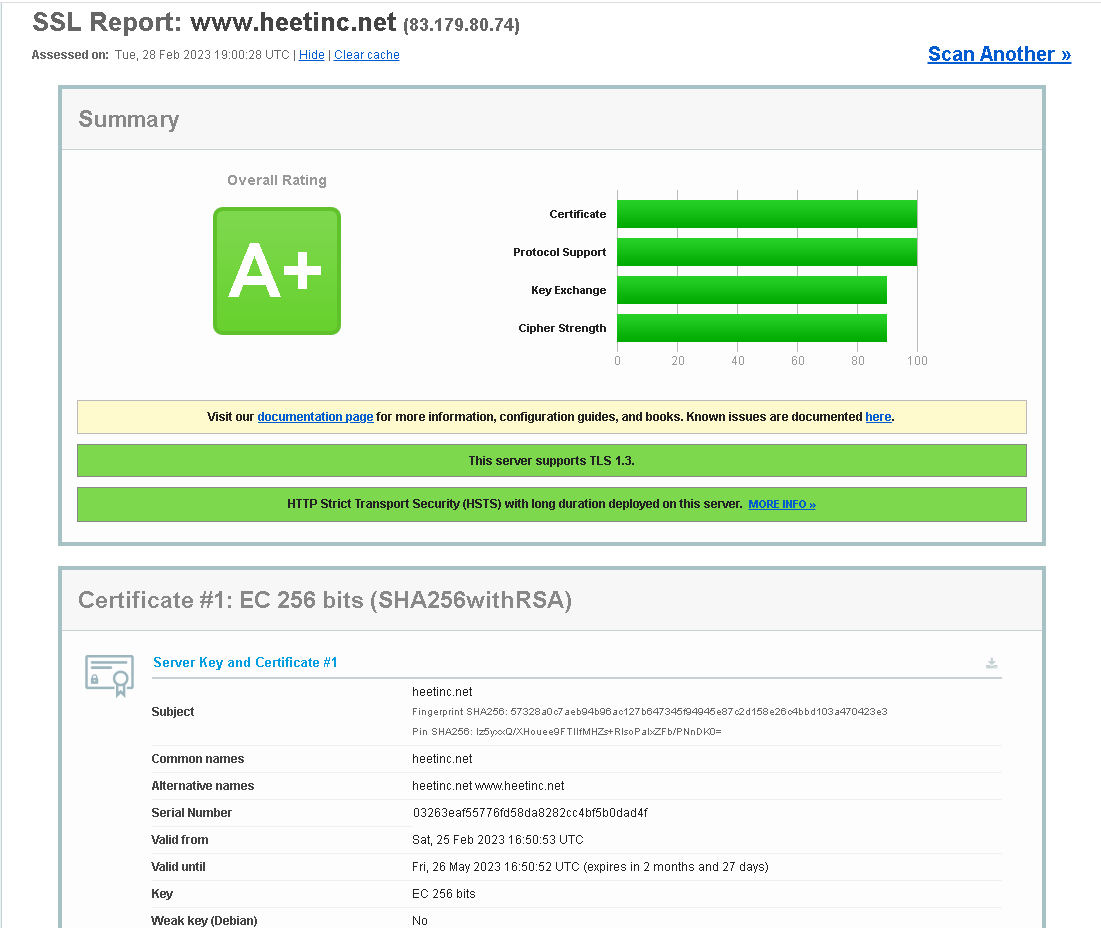Click the Fingerprint SHA256 value line
1101x928 pixels.
click(650, 712)
